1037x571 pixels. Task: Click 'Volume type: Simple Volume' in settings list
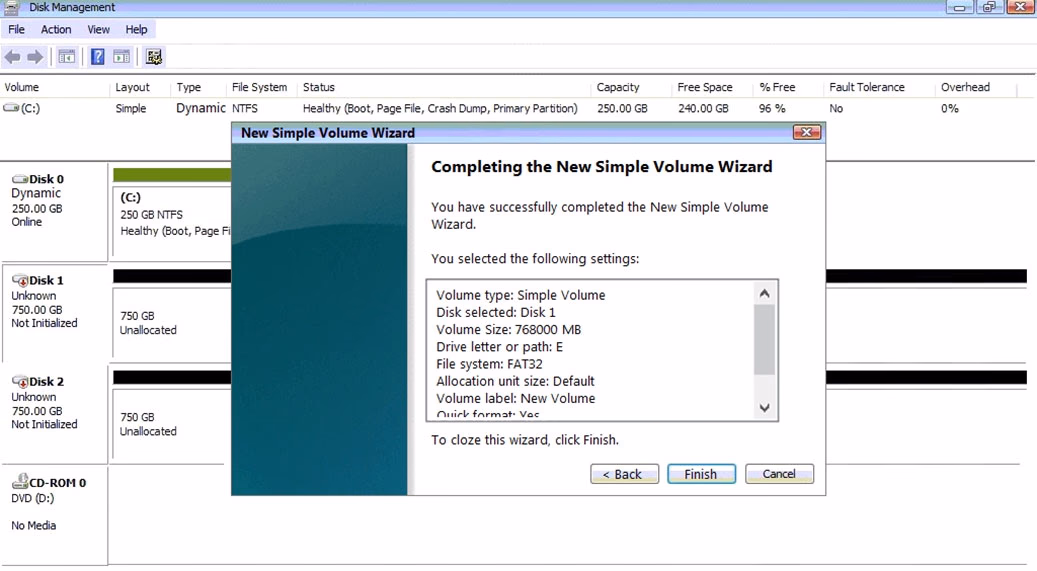[x=520, y=295]
